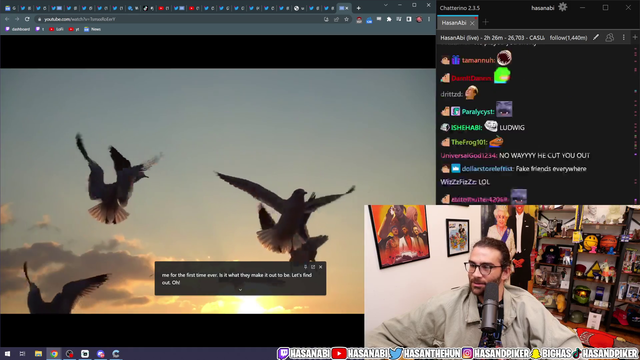Switch to the TikTok Chrome tab

point(148,8)
